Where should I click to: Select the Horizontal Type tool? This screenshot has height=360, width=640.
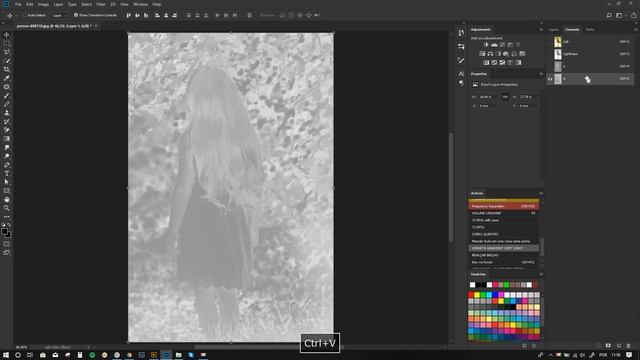(x=7, y=173)
